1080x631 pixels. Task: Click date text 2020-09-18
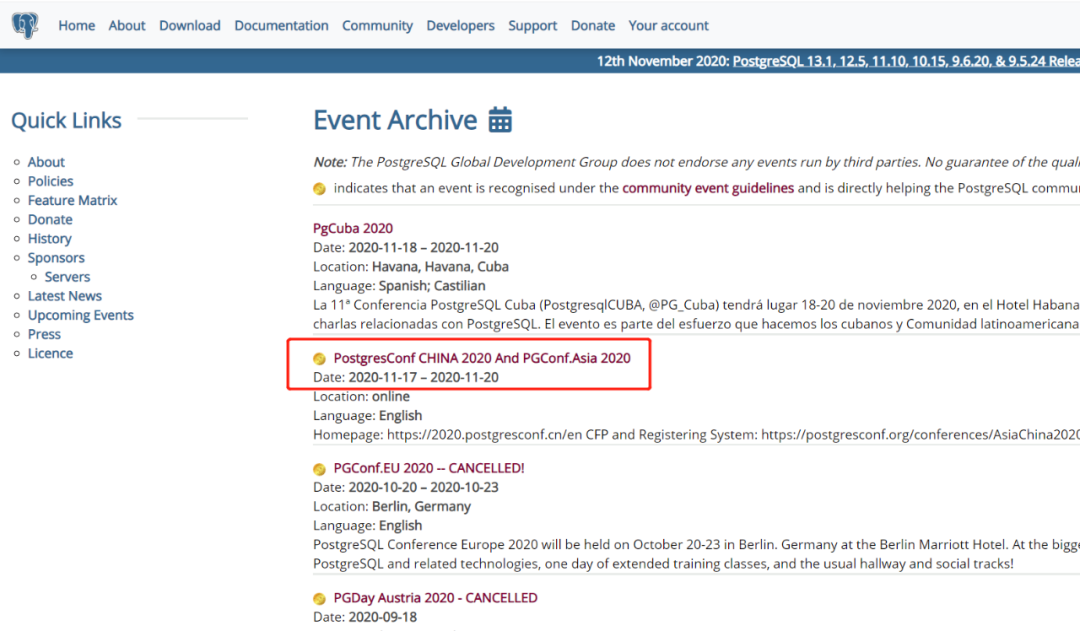(383, 617)
